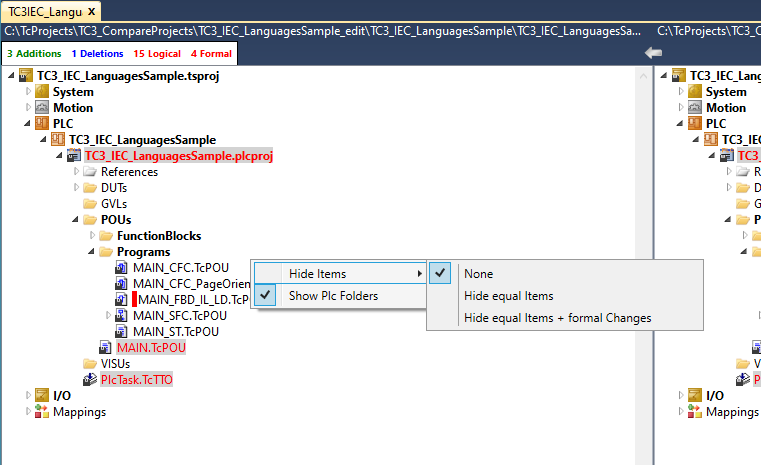Click the Motion node icon in left tree
761x465 pixels.
tap(42, 108)
